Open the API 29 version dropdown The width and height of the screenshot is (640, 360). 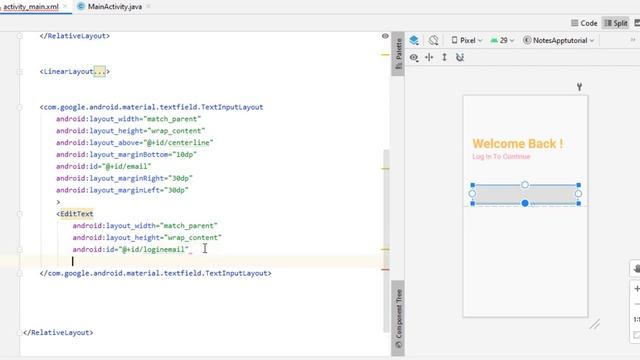pos(502,40)
